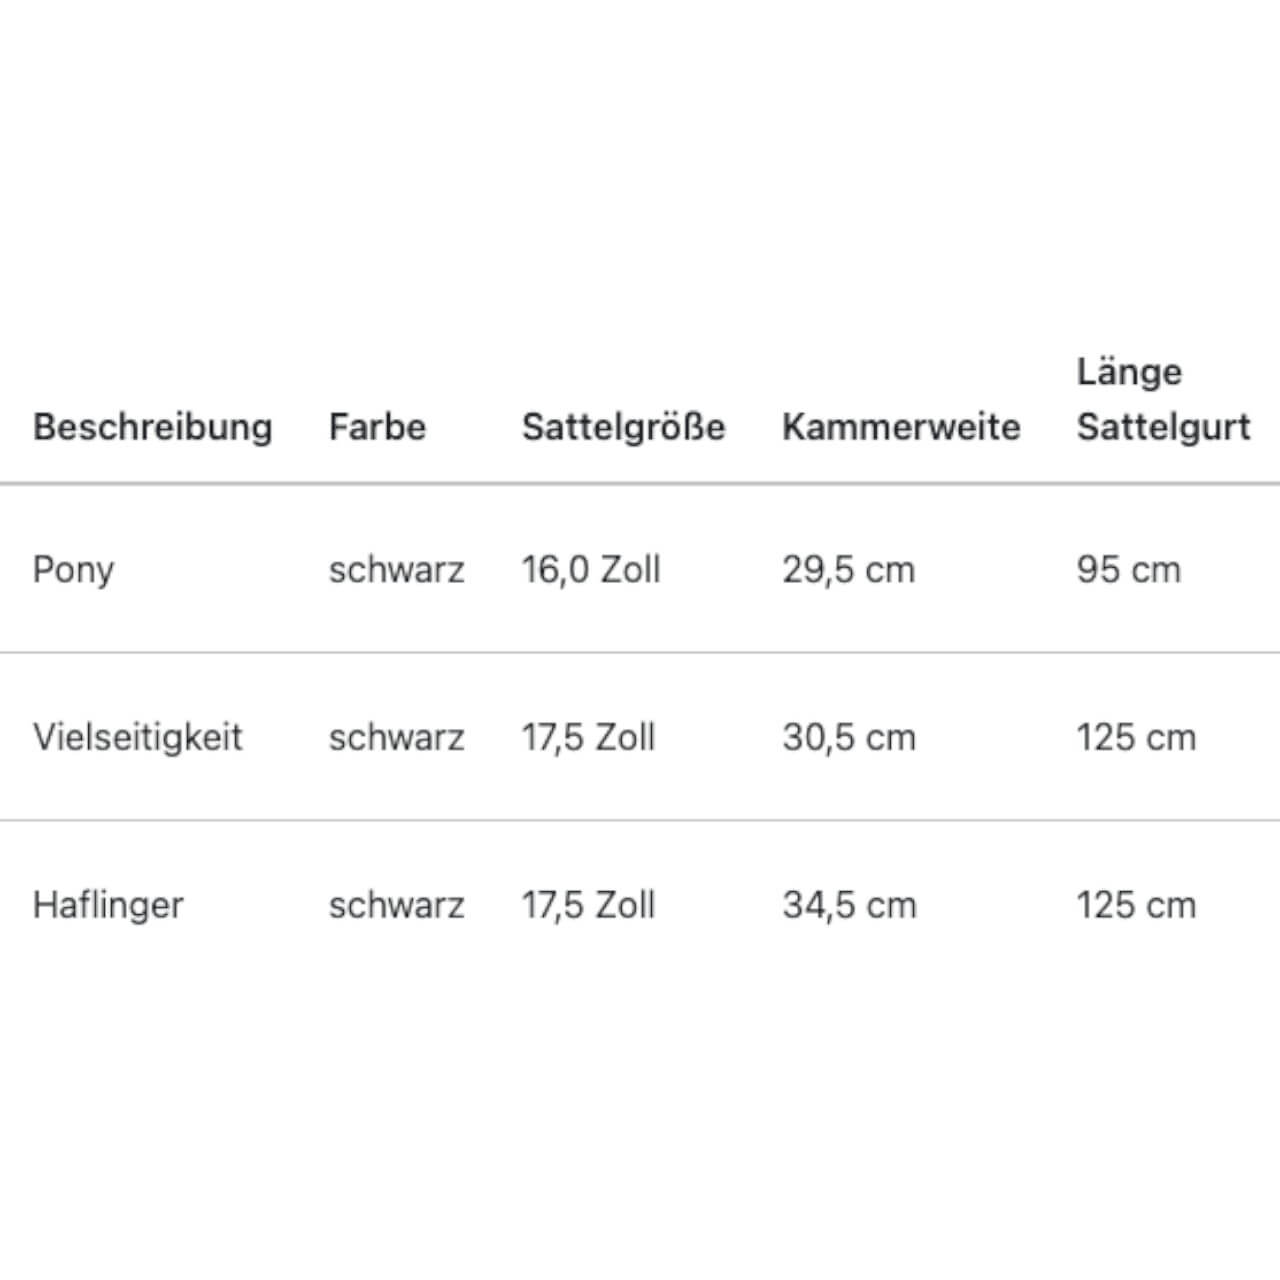1280x1280 pixels.
Task: Click the 30,5 cm Kammerweite value
Action: click(x=849, y=738)
